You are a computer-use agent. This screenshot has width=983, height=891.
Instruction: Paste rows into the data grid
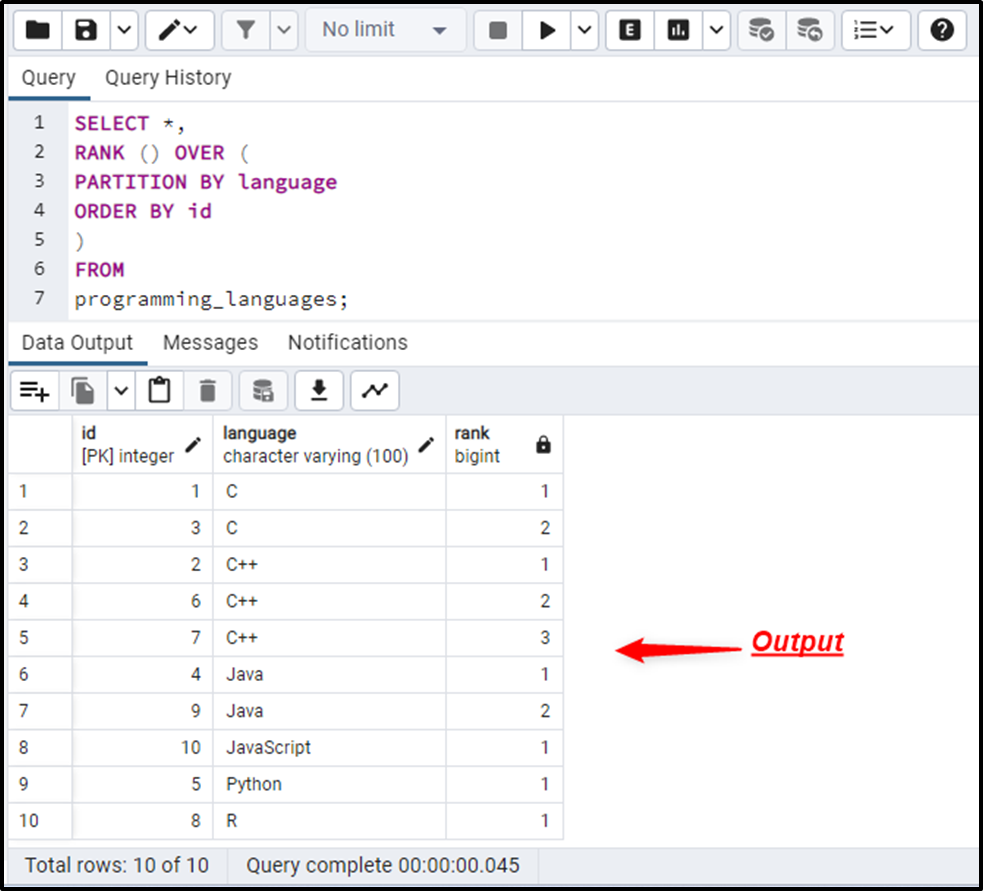pos(160,390)
